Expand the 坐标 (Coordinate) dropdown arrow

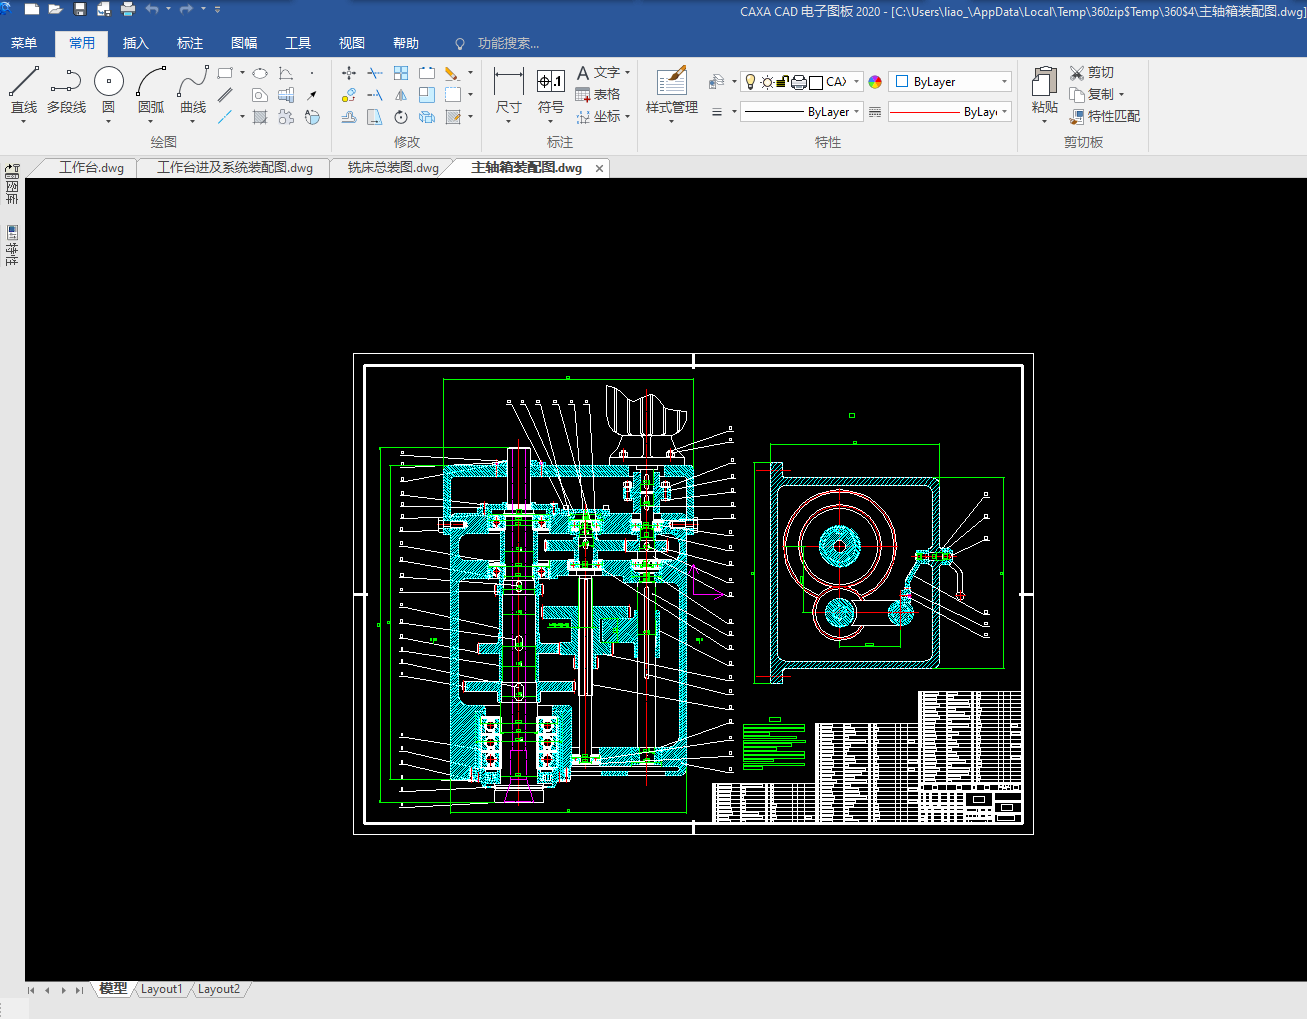click(628, 117)
